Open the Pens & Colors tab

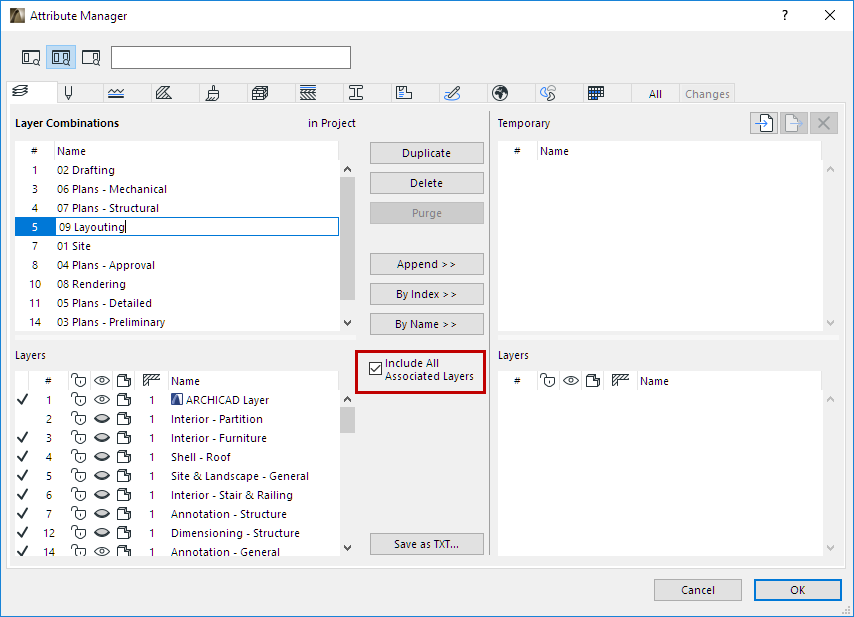(69, 93)
